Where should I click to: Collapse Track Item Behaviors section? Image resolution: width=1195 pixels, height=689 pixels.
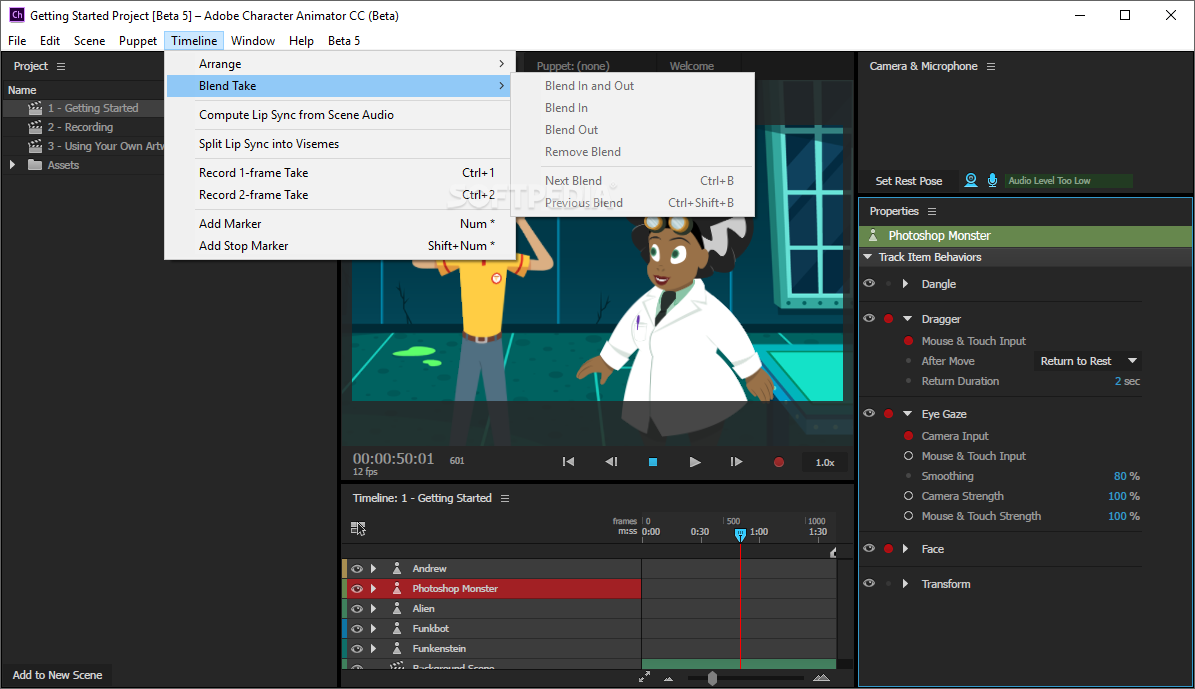pos(868,257)
